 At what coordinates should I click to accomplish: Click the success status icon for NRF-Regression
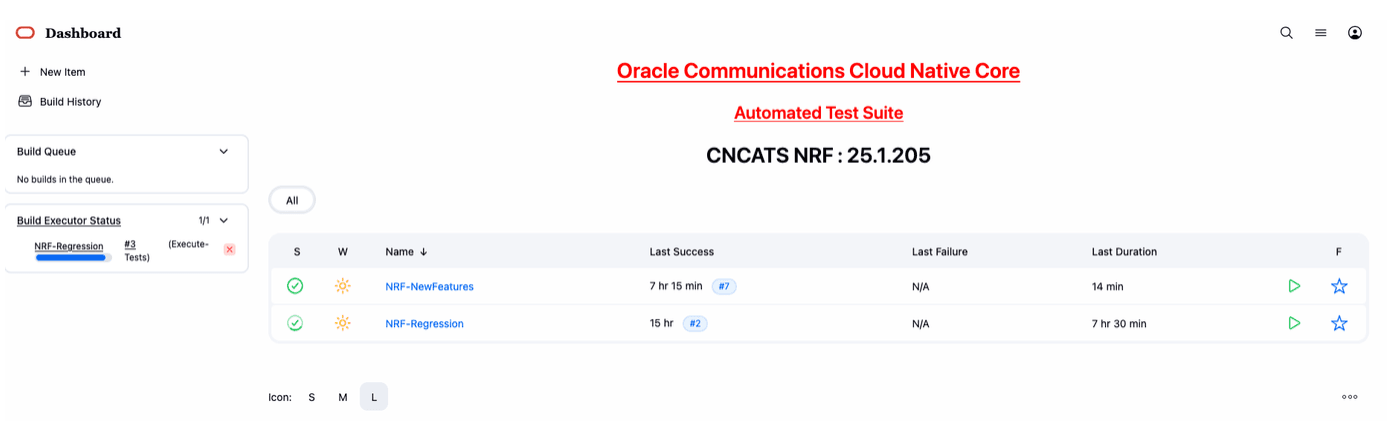point(295,323)
